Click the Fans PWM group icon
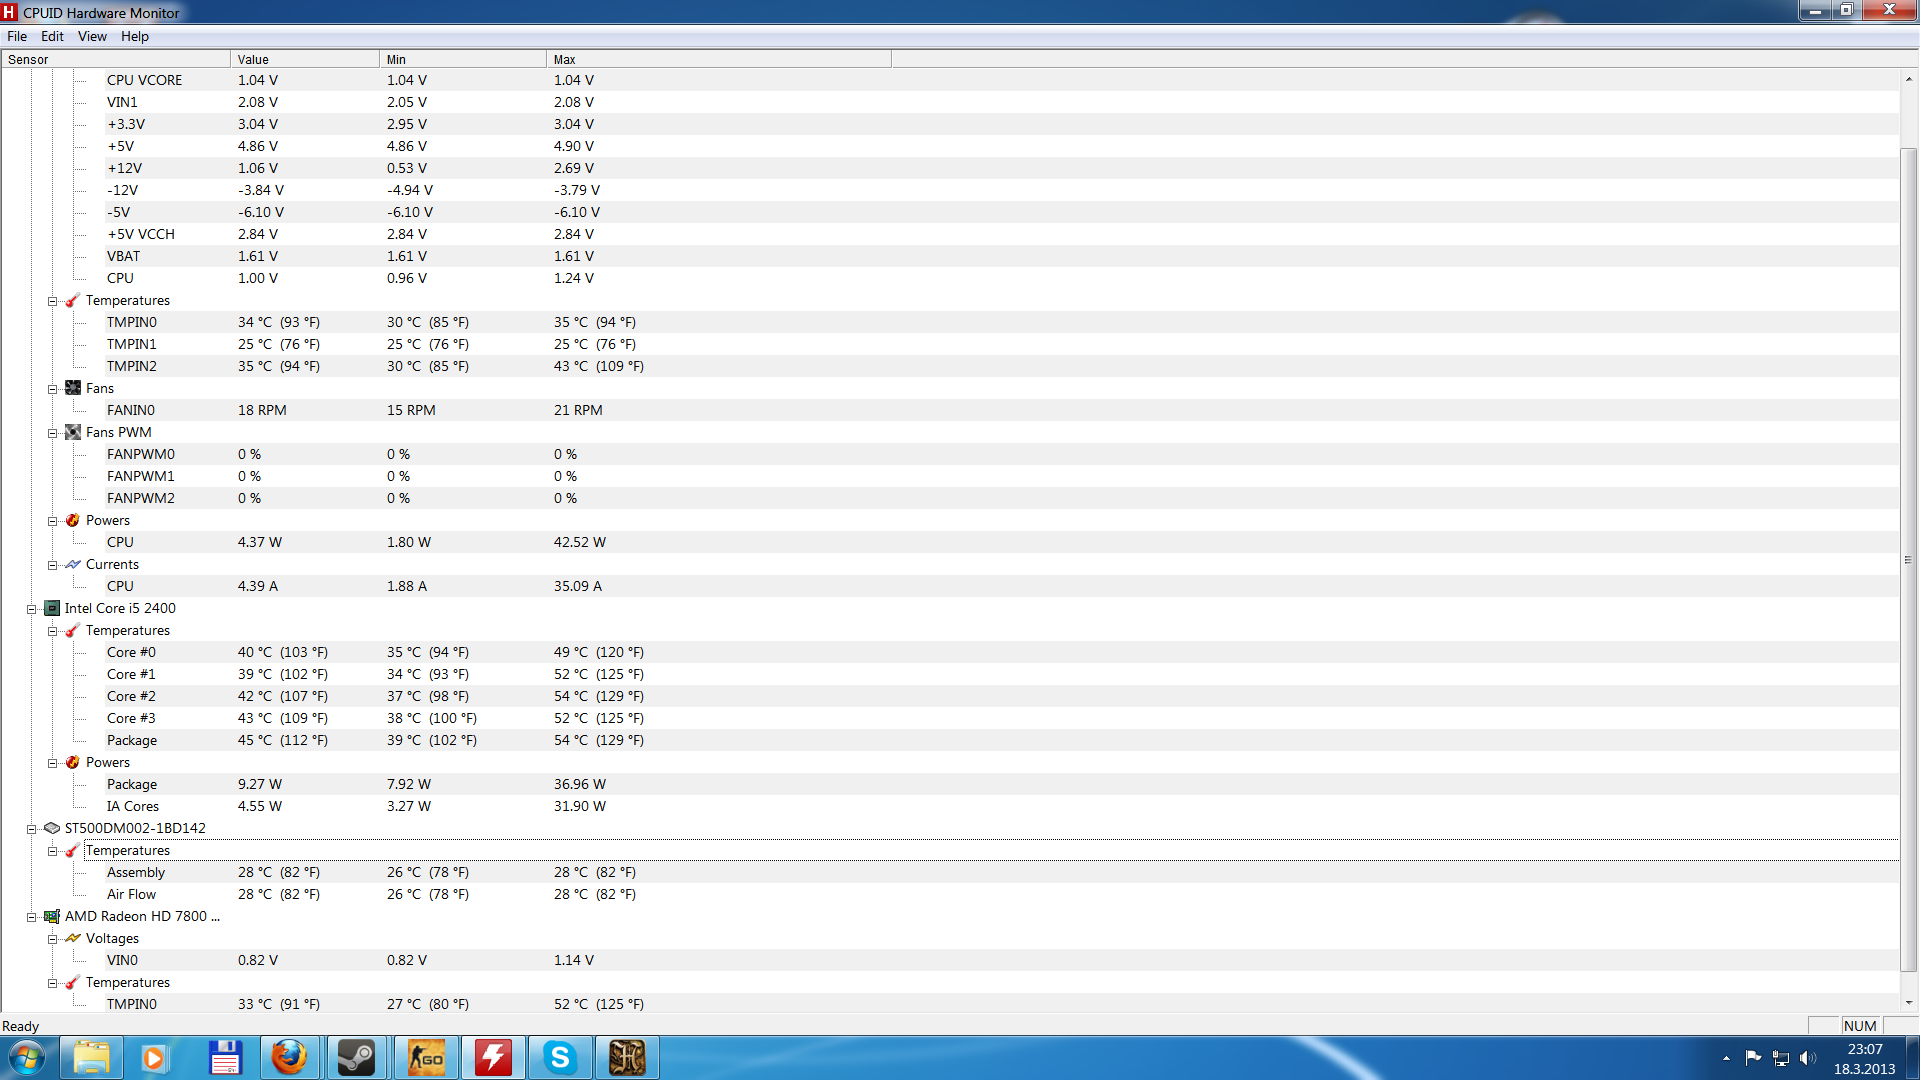 click(x=72, y=432)
